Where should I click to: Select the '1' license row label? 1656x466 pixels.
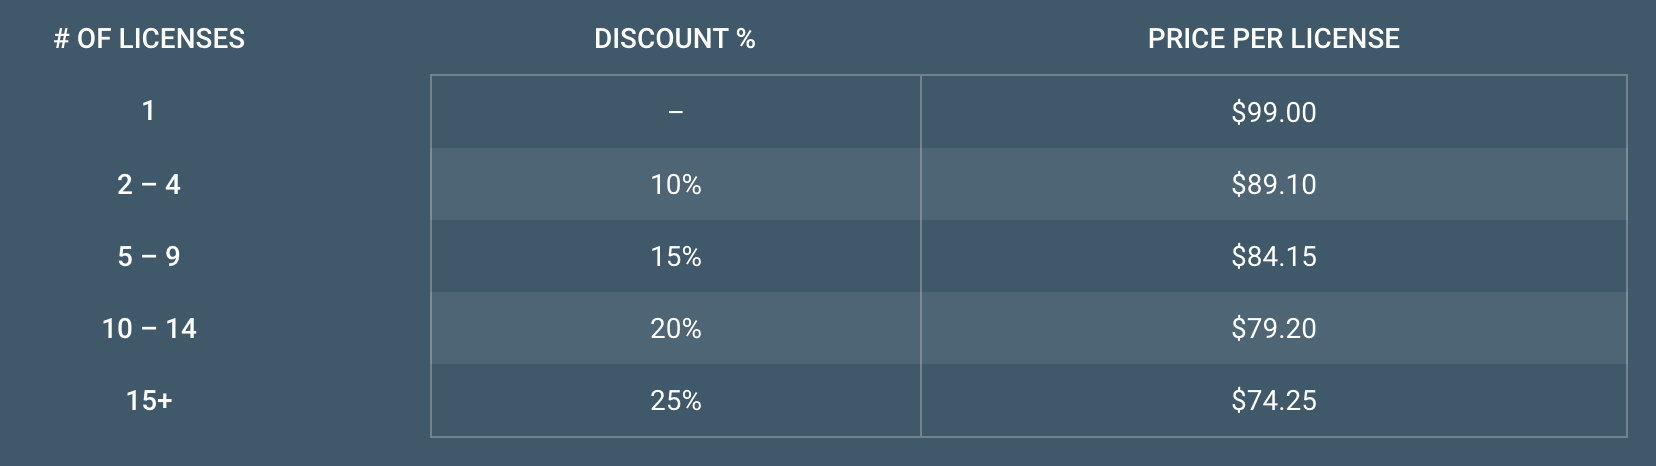pyautogui.click(x=149, y=110)
